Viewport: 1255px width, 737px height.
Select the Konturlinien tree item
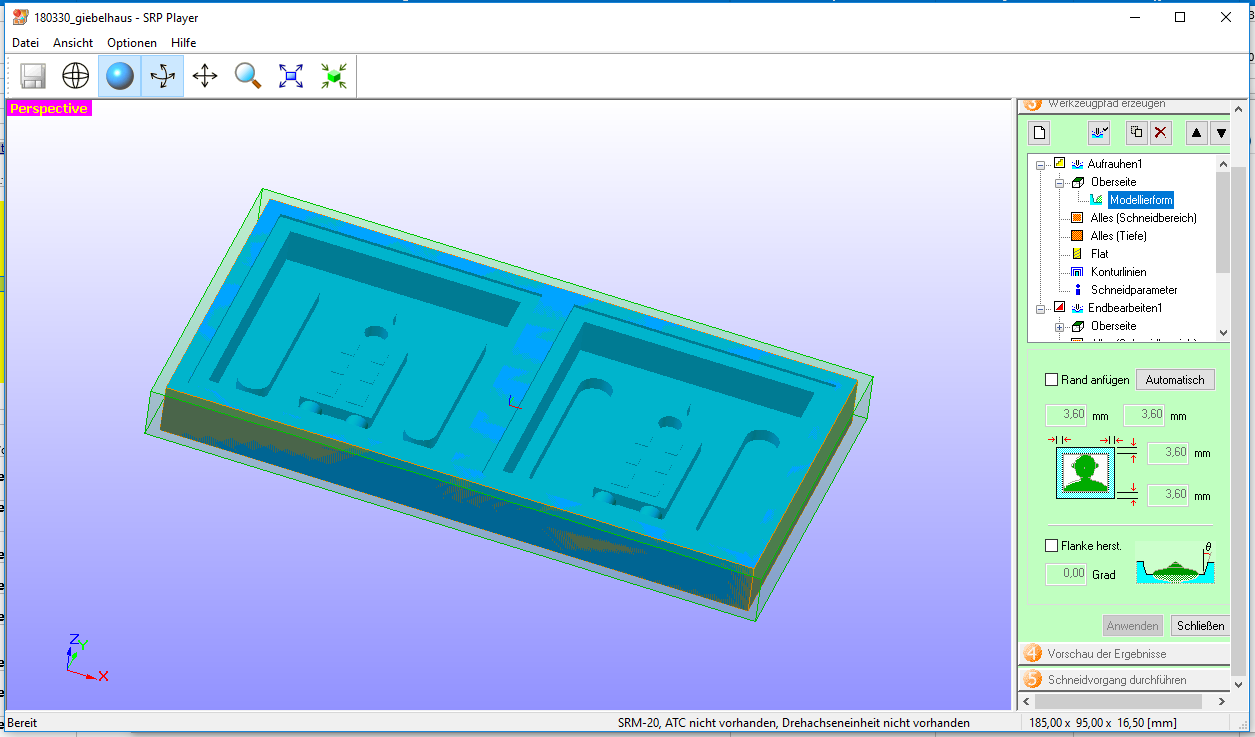tap(1118, 272)
